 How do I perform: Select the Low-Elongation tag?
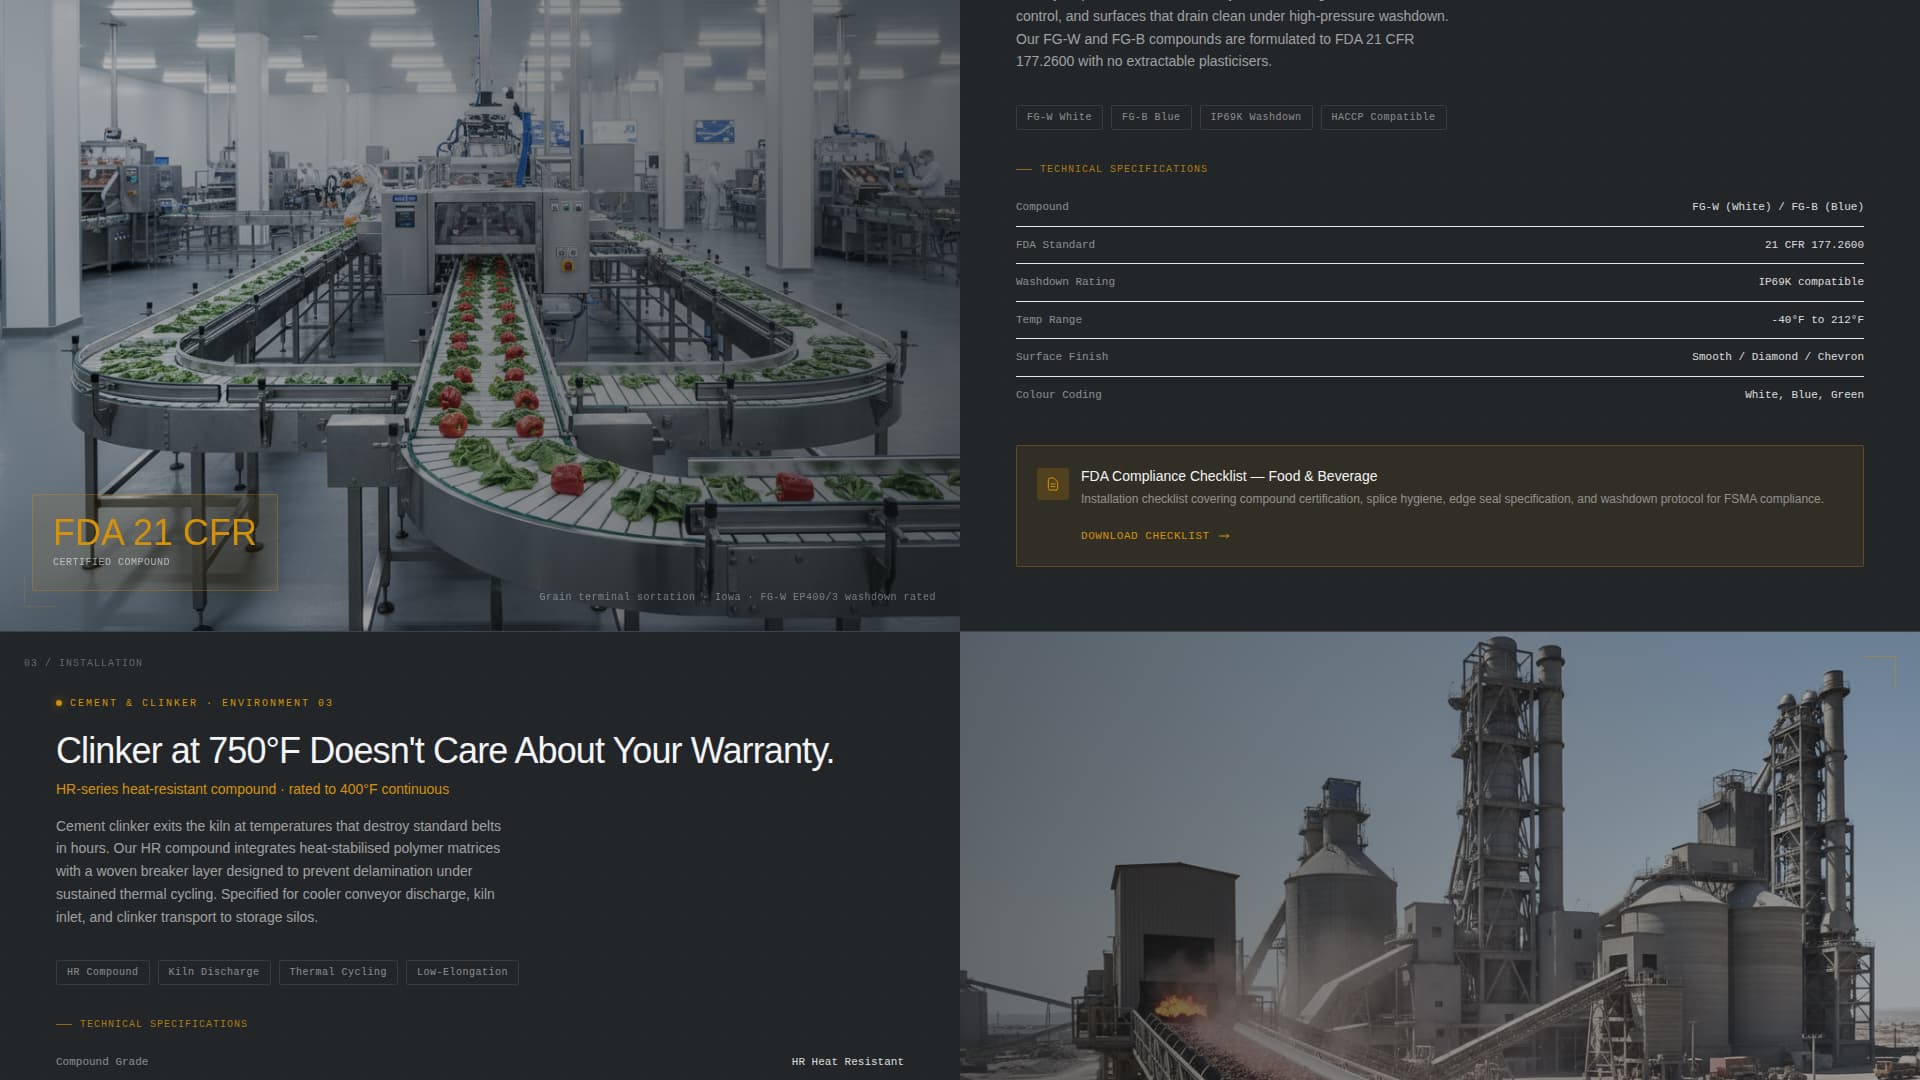(461, 971)
